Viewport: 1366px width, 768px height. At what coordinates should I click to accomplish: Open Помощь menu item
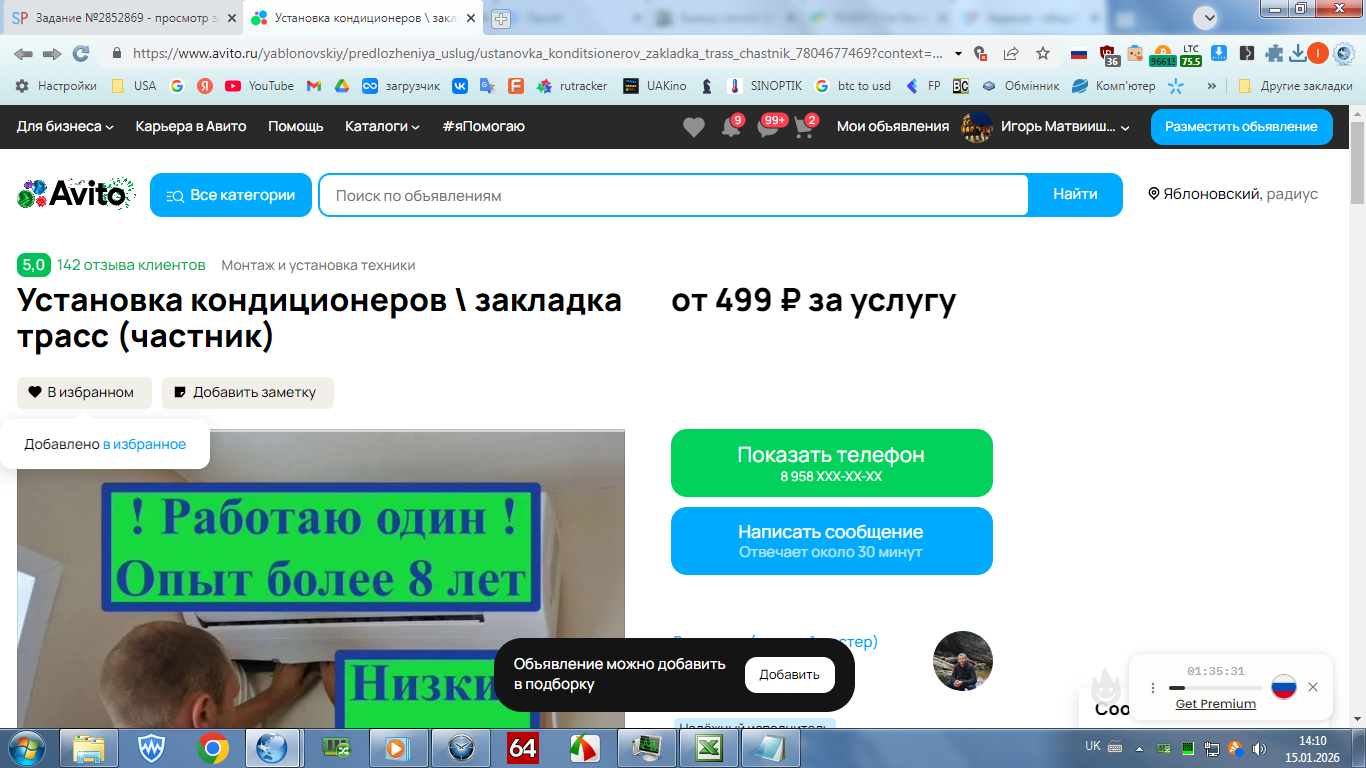(x=296, y=126)
